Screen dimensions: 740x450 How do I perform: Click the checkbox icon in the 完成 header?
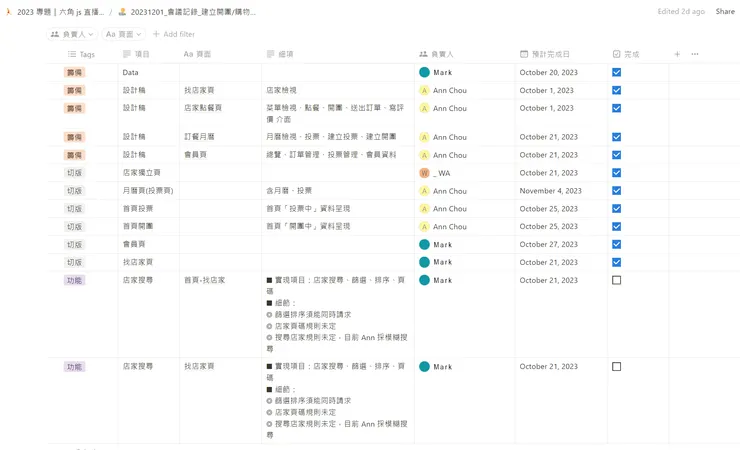(616, 54)
